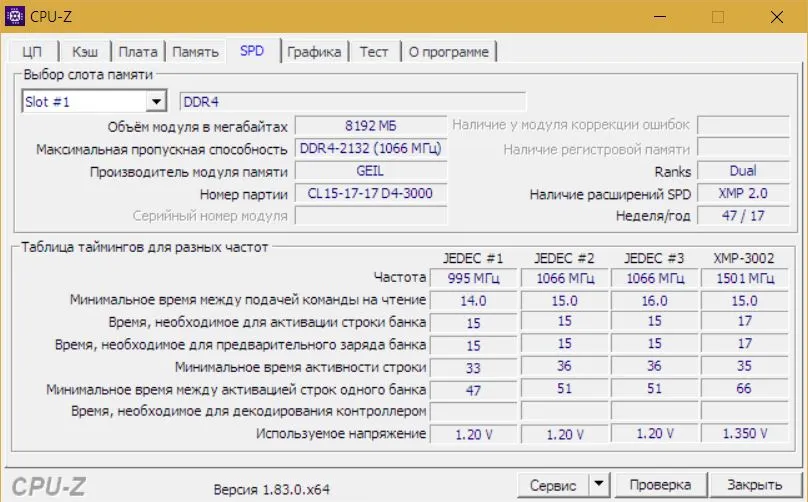The image size is (808, 502).
Task: Click the 47 bank cycle time cell
Action: [473, 390]
